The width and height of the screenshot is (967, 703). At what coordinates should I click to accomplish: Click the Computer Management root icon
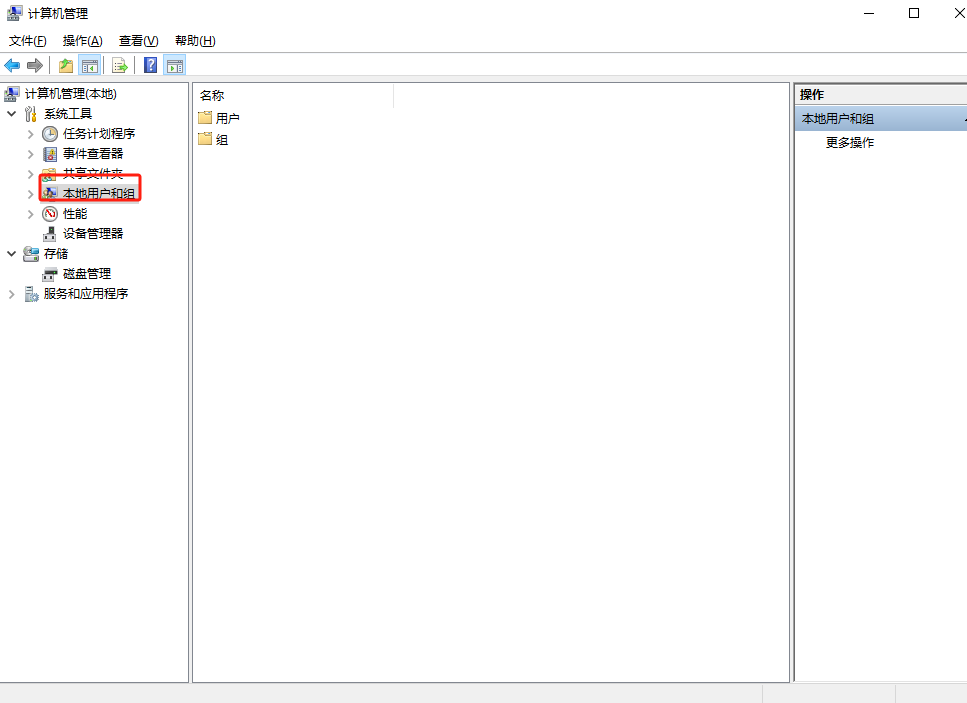click(x=12, y=94)
